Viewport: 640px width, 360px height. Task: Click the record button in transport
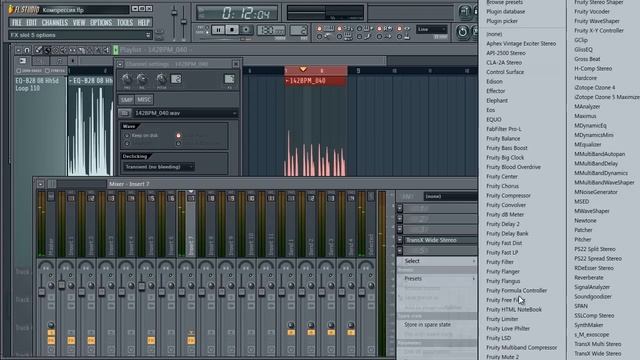(246, 30)
